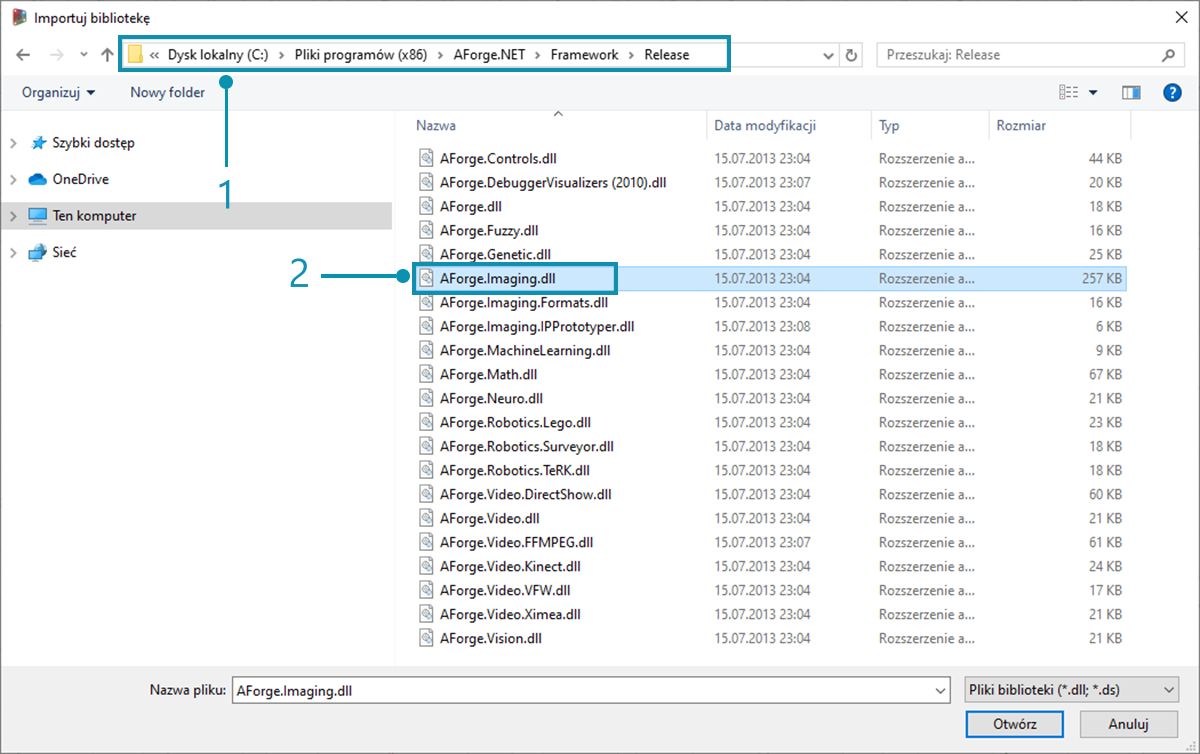Select Sieć in navigation pane
Image resolution: width=1200 pixels, height=754 pixels.
[64, 252]
